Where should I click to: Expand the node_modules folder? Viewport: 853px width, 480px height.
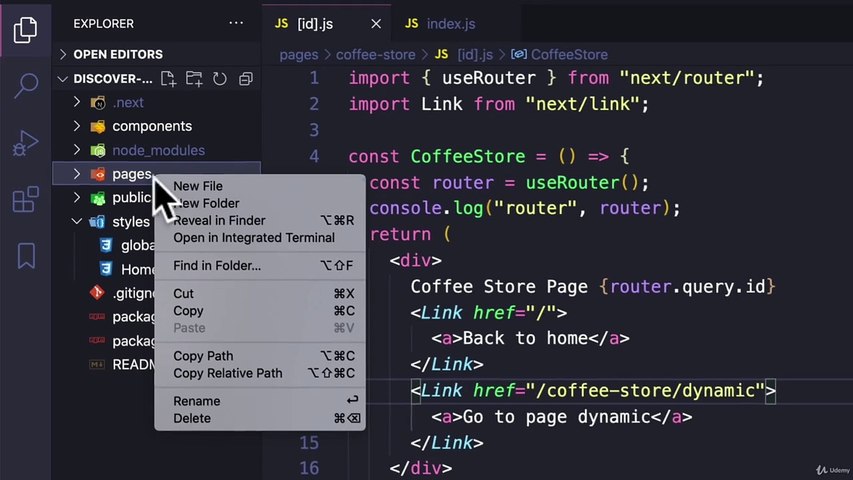tap(77, 150)
